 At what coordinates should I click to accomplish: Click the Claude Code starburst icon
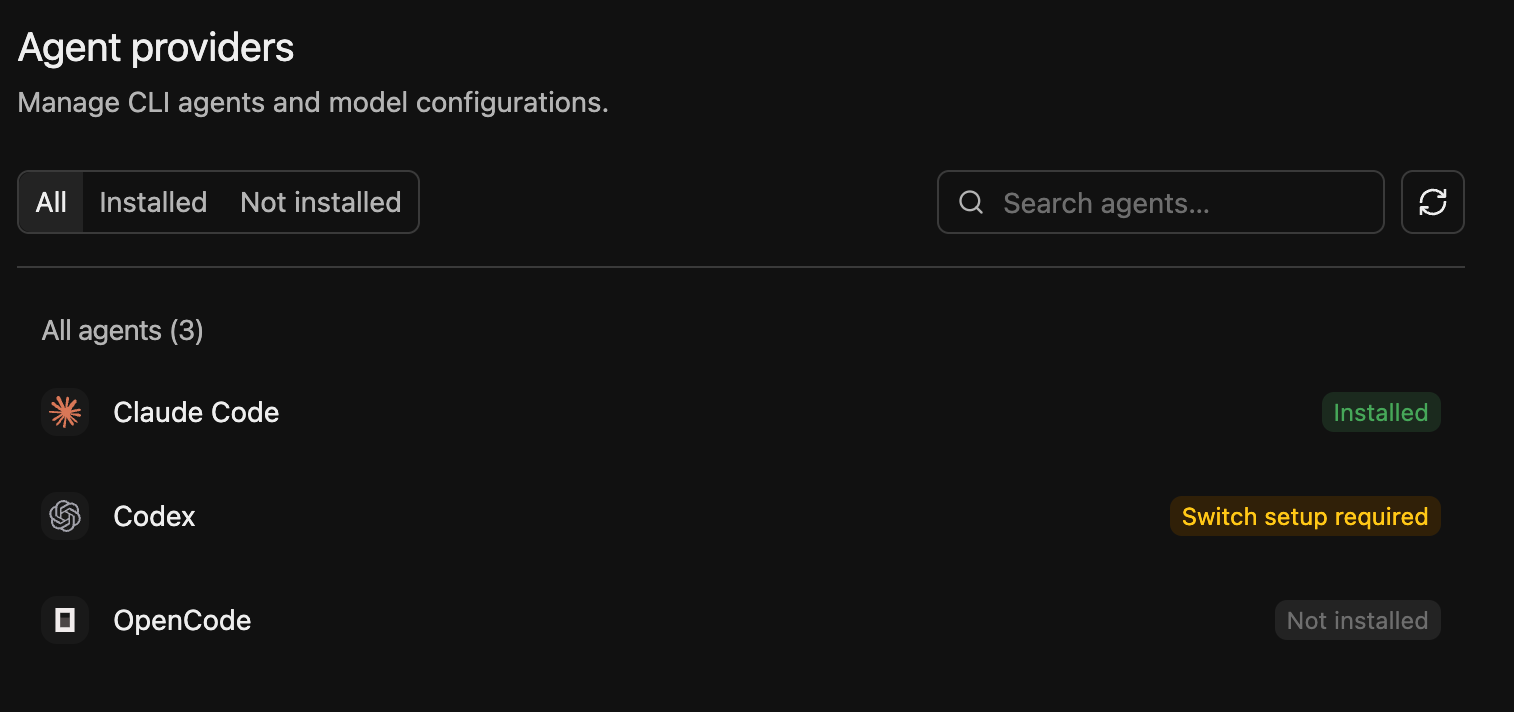(x=65, y=412)
